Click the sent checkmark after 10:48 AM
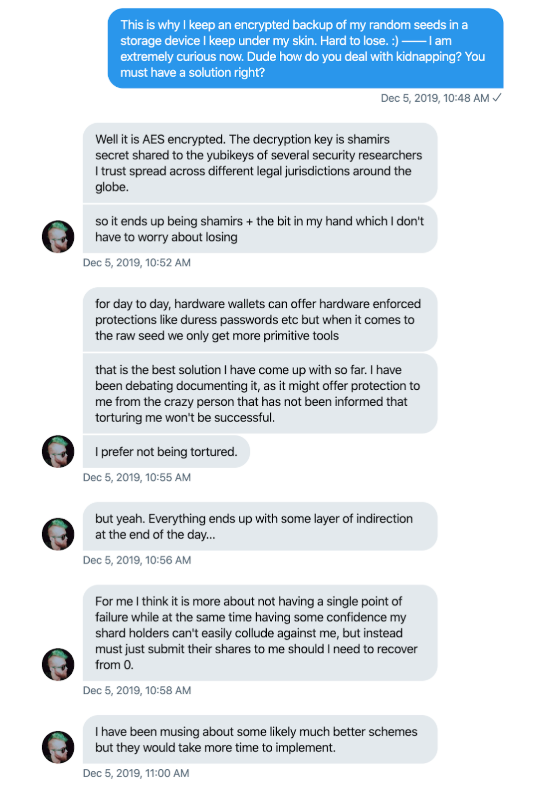The width and height of the screenshot is (534, 790). (497, 98)
